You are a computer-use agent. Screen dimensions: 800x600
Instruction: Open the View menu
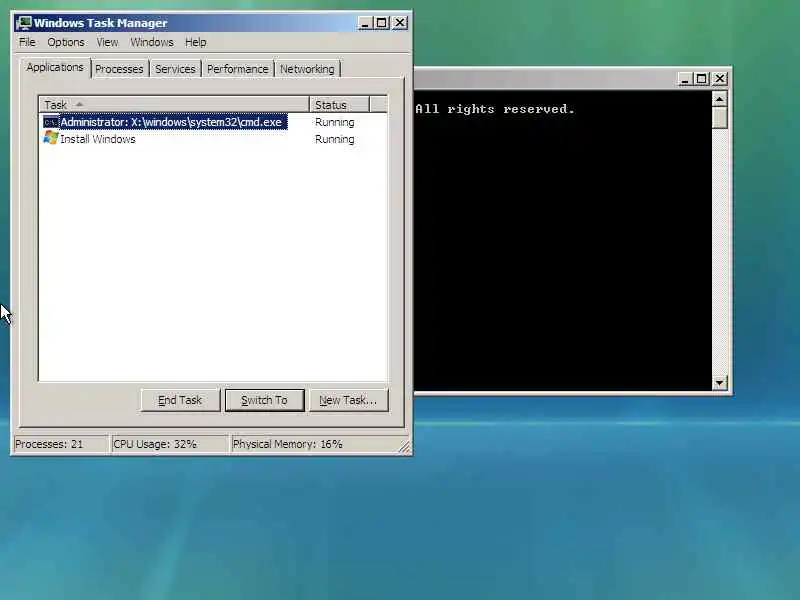tap(107, 42)
